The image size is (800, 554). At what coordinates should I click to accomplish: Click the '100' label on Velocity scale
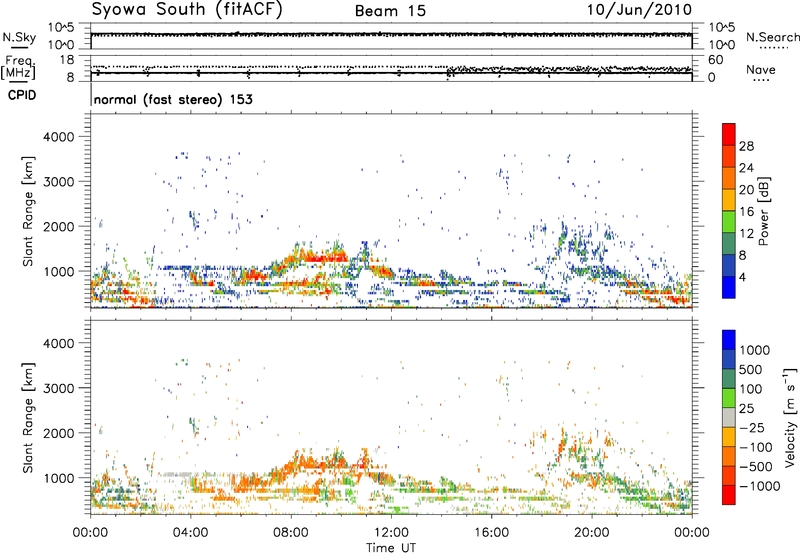751,389
